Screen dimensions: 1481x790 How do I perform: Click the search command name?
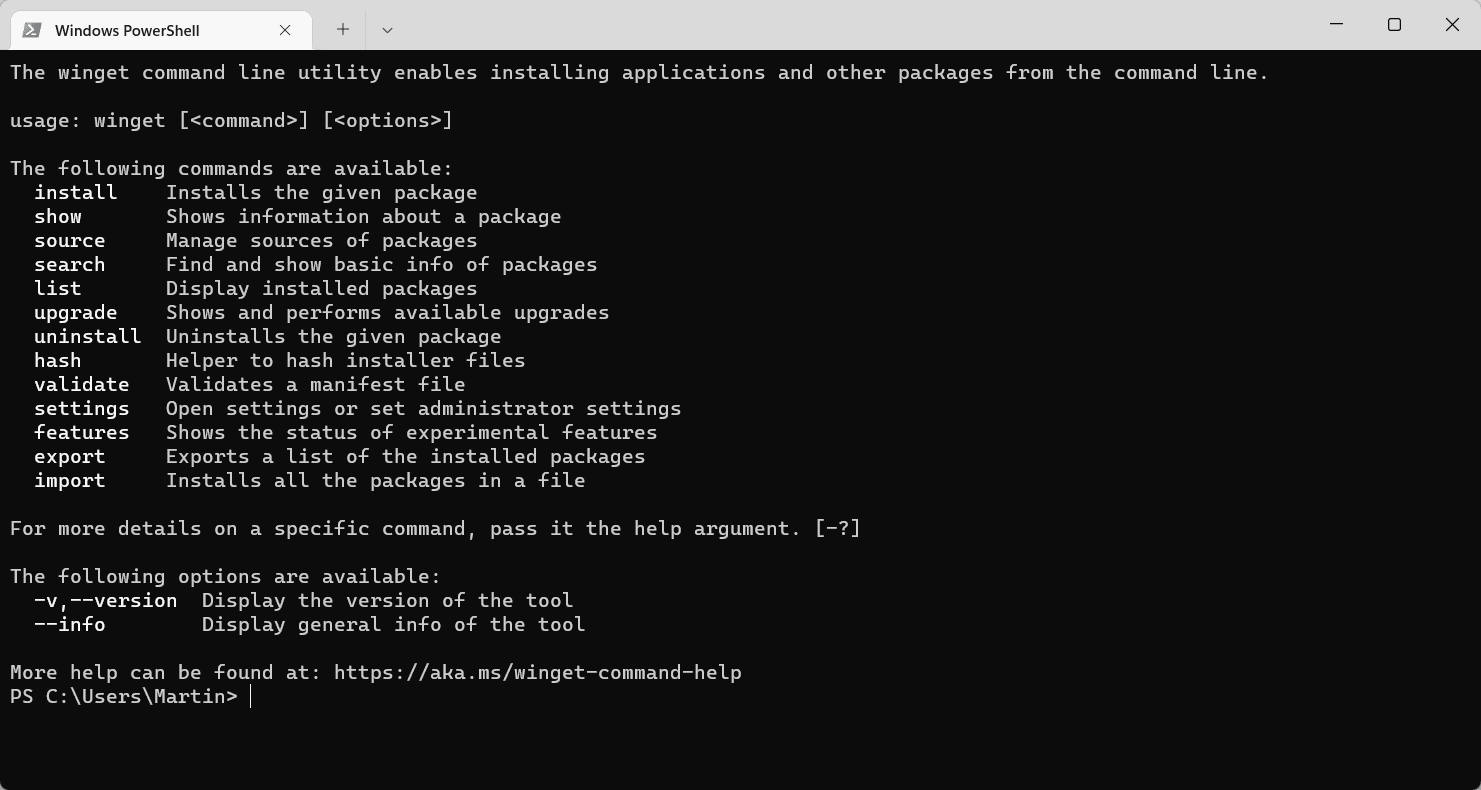coord(69,264)
